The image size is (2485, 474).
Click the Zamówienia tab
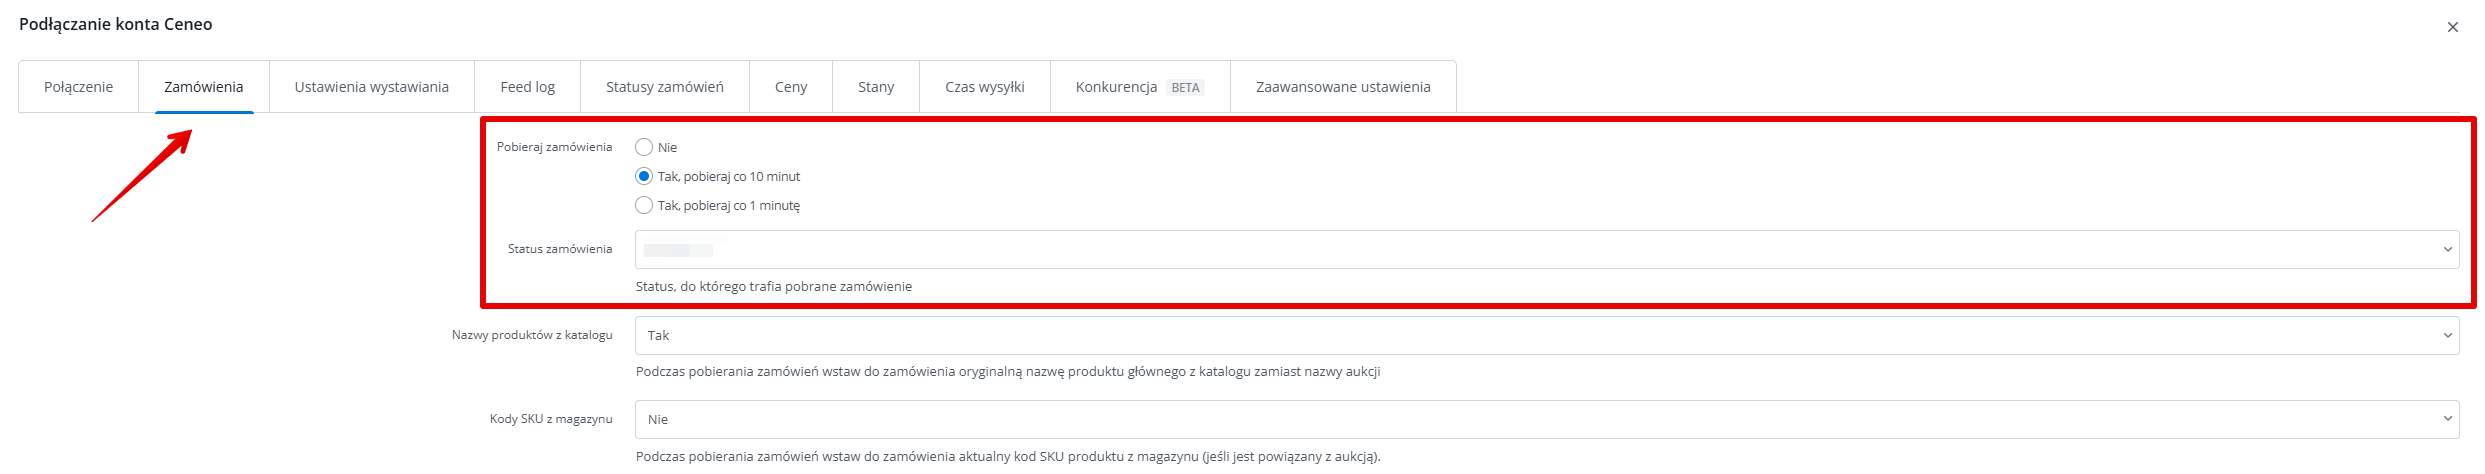click(204, 87)
